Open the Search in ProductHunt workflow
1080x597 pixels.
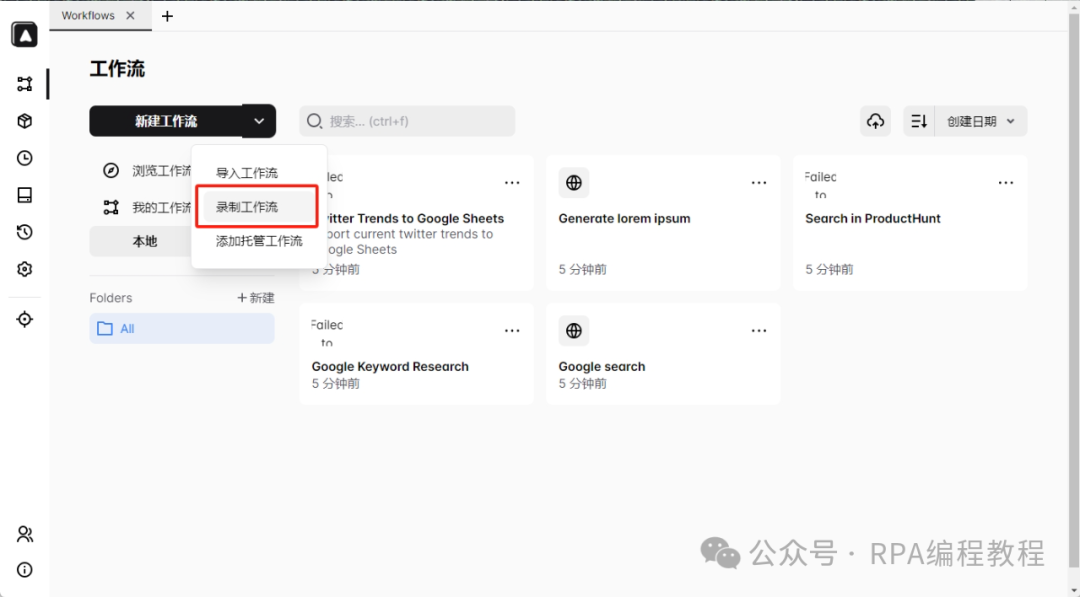coord(873,219)
